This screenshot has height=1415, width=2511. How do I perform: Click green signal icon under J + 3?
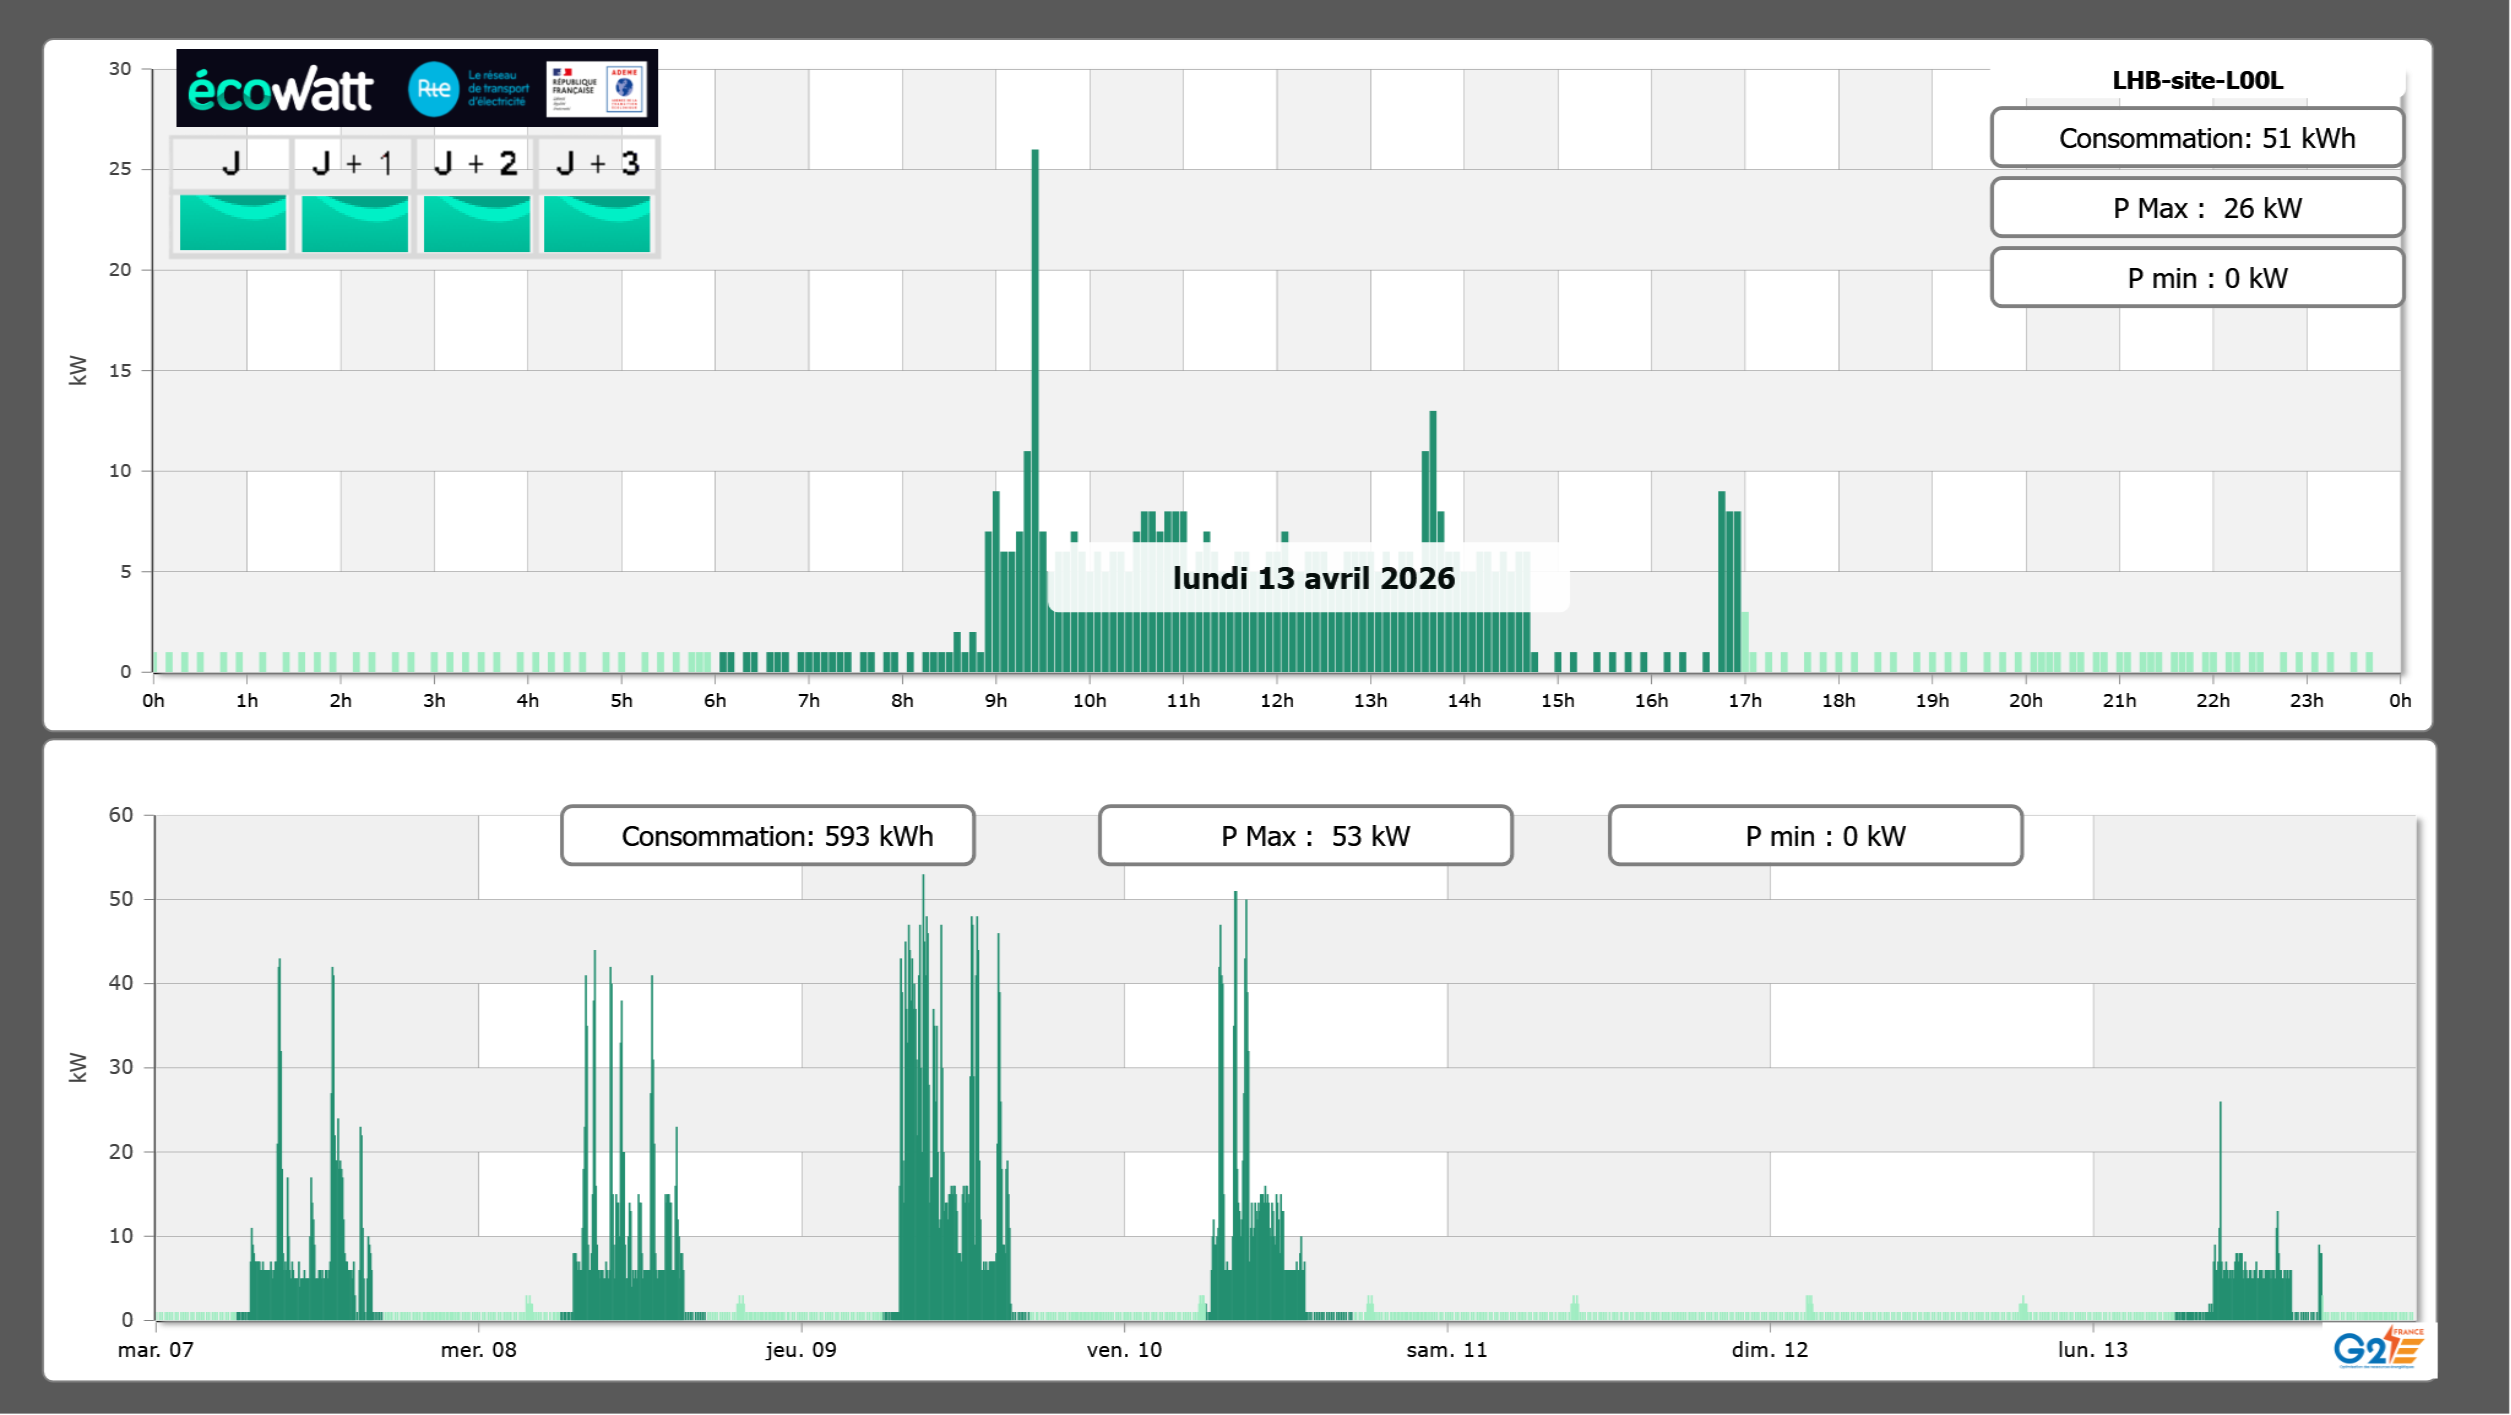point(597,223)
